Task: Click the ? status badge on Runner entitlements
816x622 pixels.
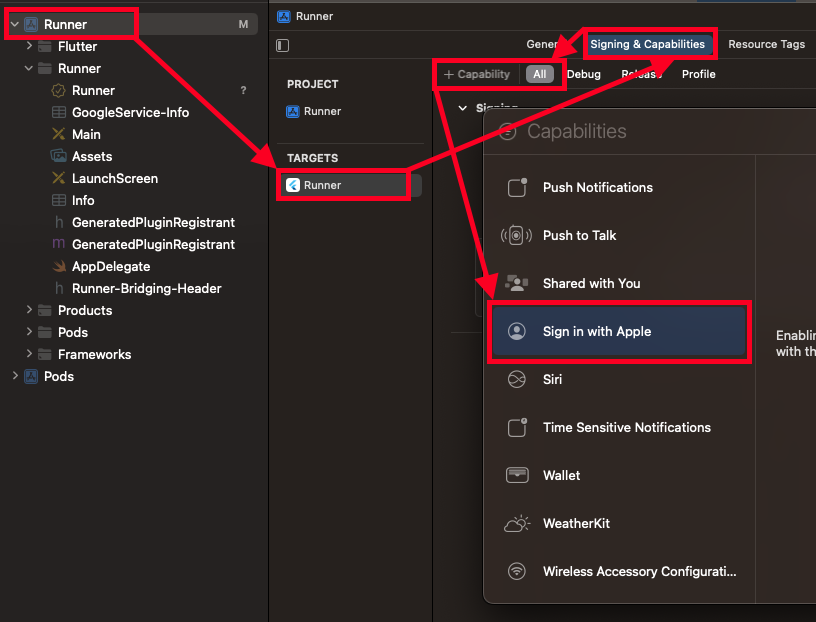Action: click(243, 91)
